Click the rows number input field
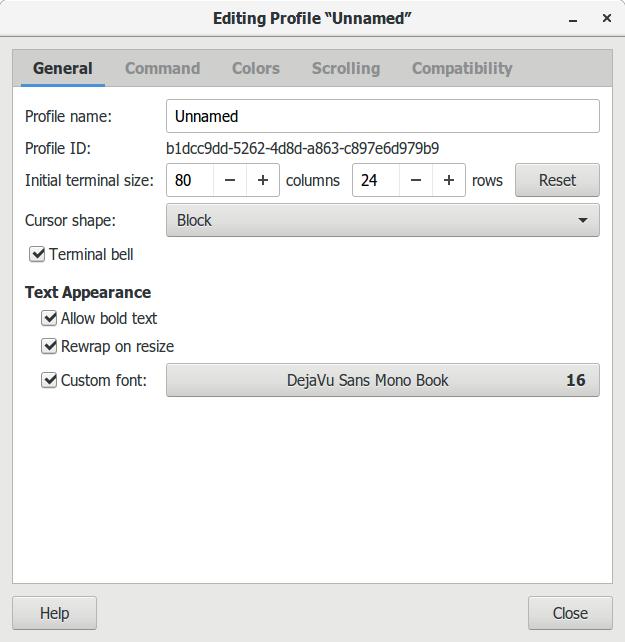Image resolution: width=625 pixels, height=642 pixels. pos(376,180)
